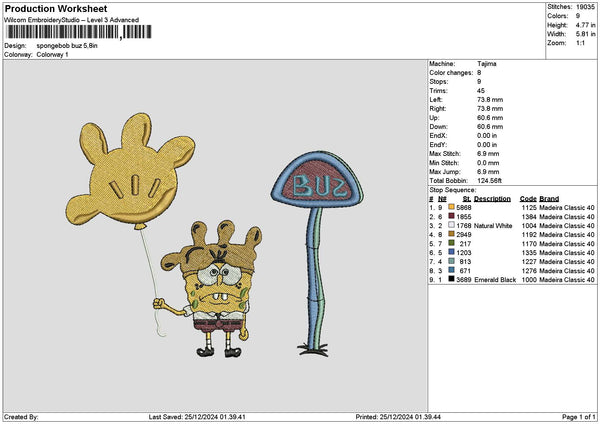Click the 'Stop Sequence:' heading
600x424 pixels.
click(x=453, y=190)
